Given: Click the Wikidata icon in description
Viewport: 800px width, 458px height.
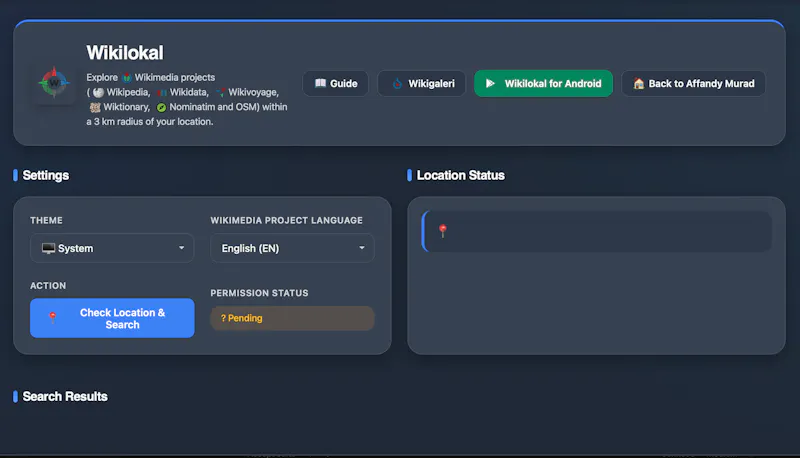Looking at the screenshot, I should click(162, 92).
